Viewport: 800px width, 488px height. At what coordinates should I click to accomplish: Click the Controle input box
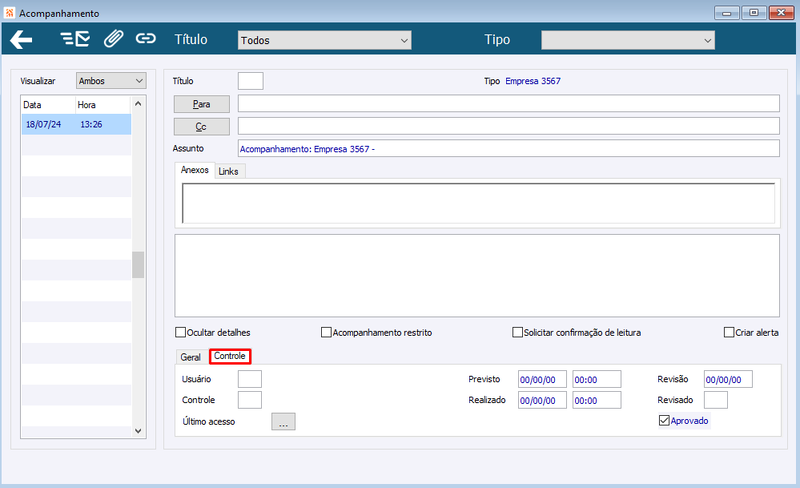tap(250, 400)
